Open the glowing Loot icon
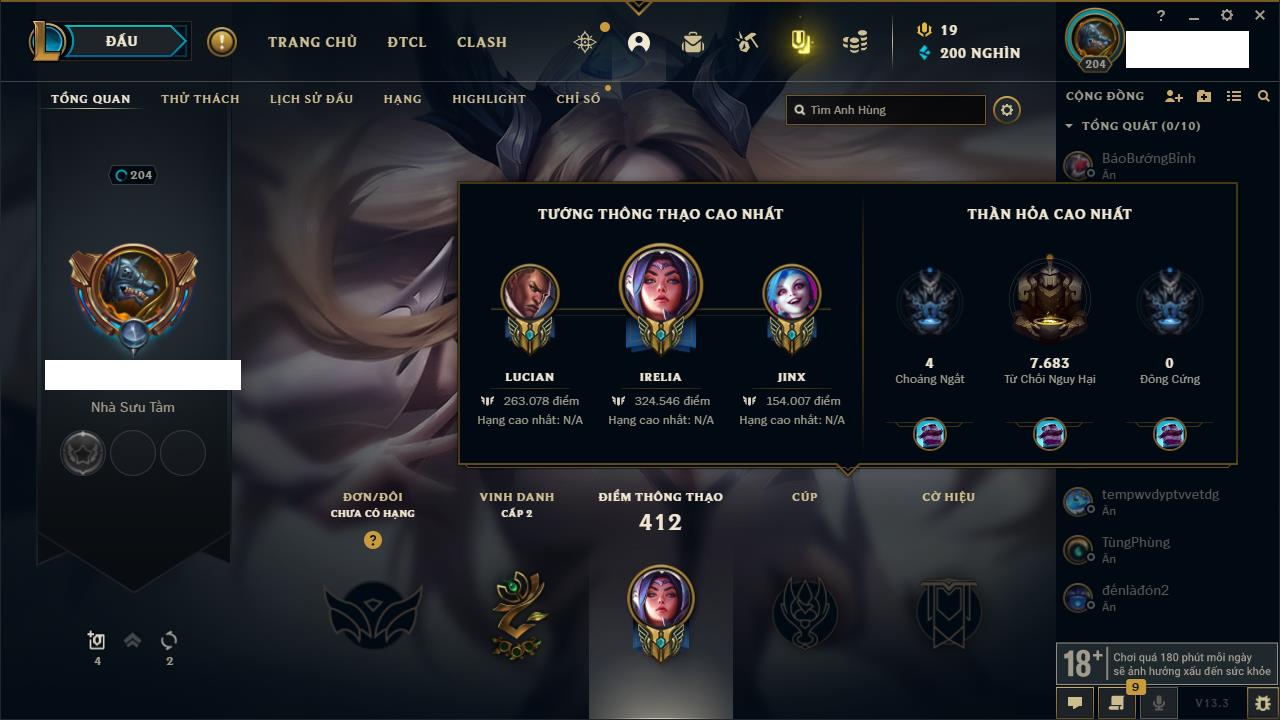Screen dimensions: 1280x720 coord(800,42)
